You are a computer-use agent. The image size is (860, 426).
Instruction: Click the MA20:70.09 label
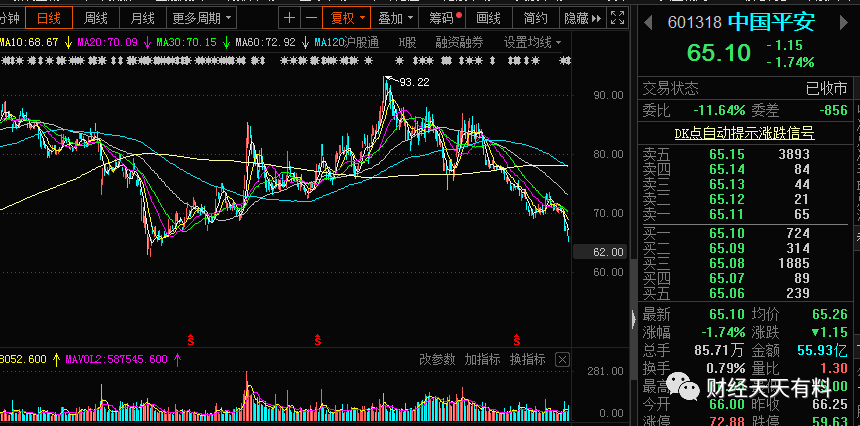tap(108, 42)
